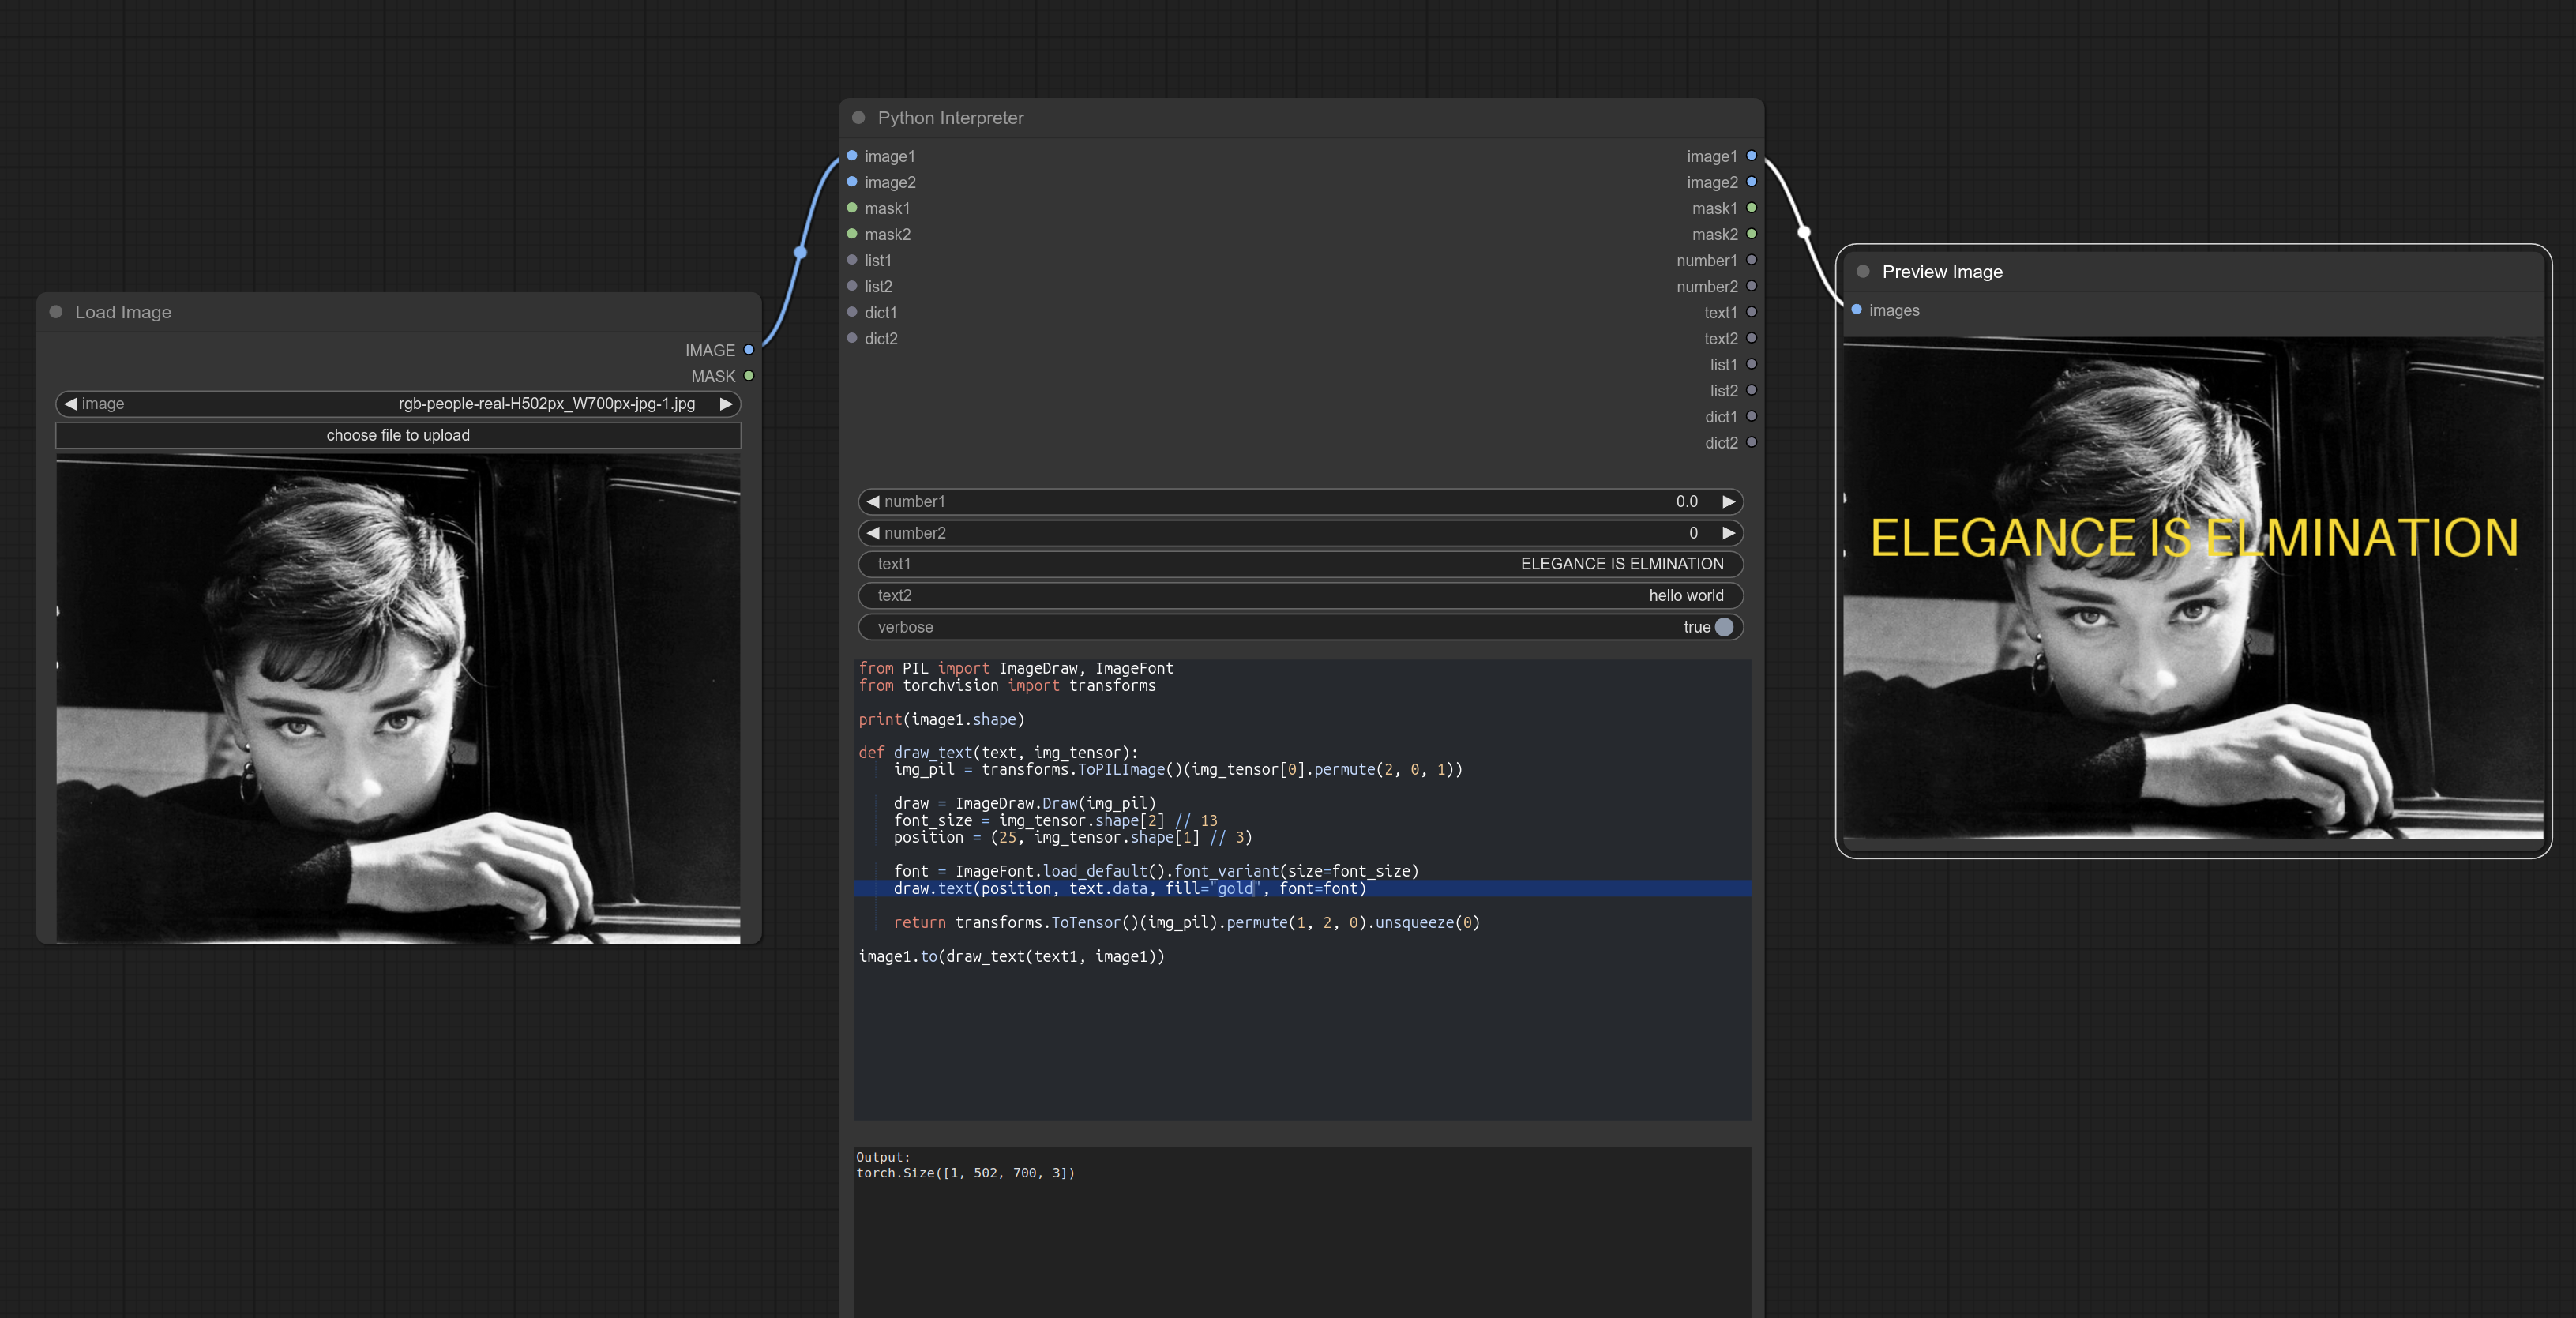Click the Preview Image title bar

click(x=2193, y=272)
